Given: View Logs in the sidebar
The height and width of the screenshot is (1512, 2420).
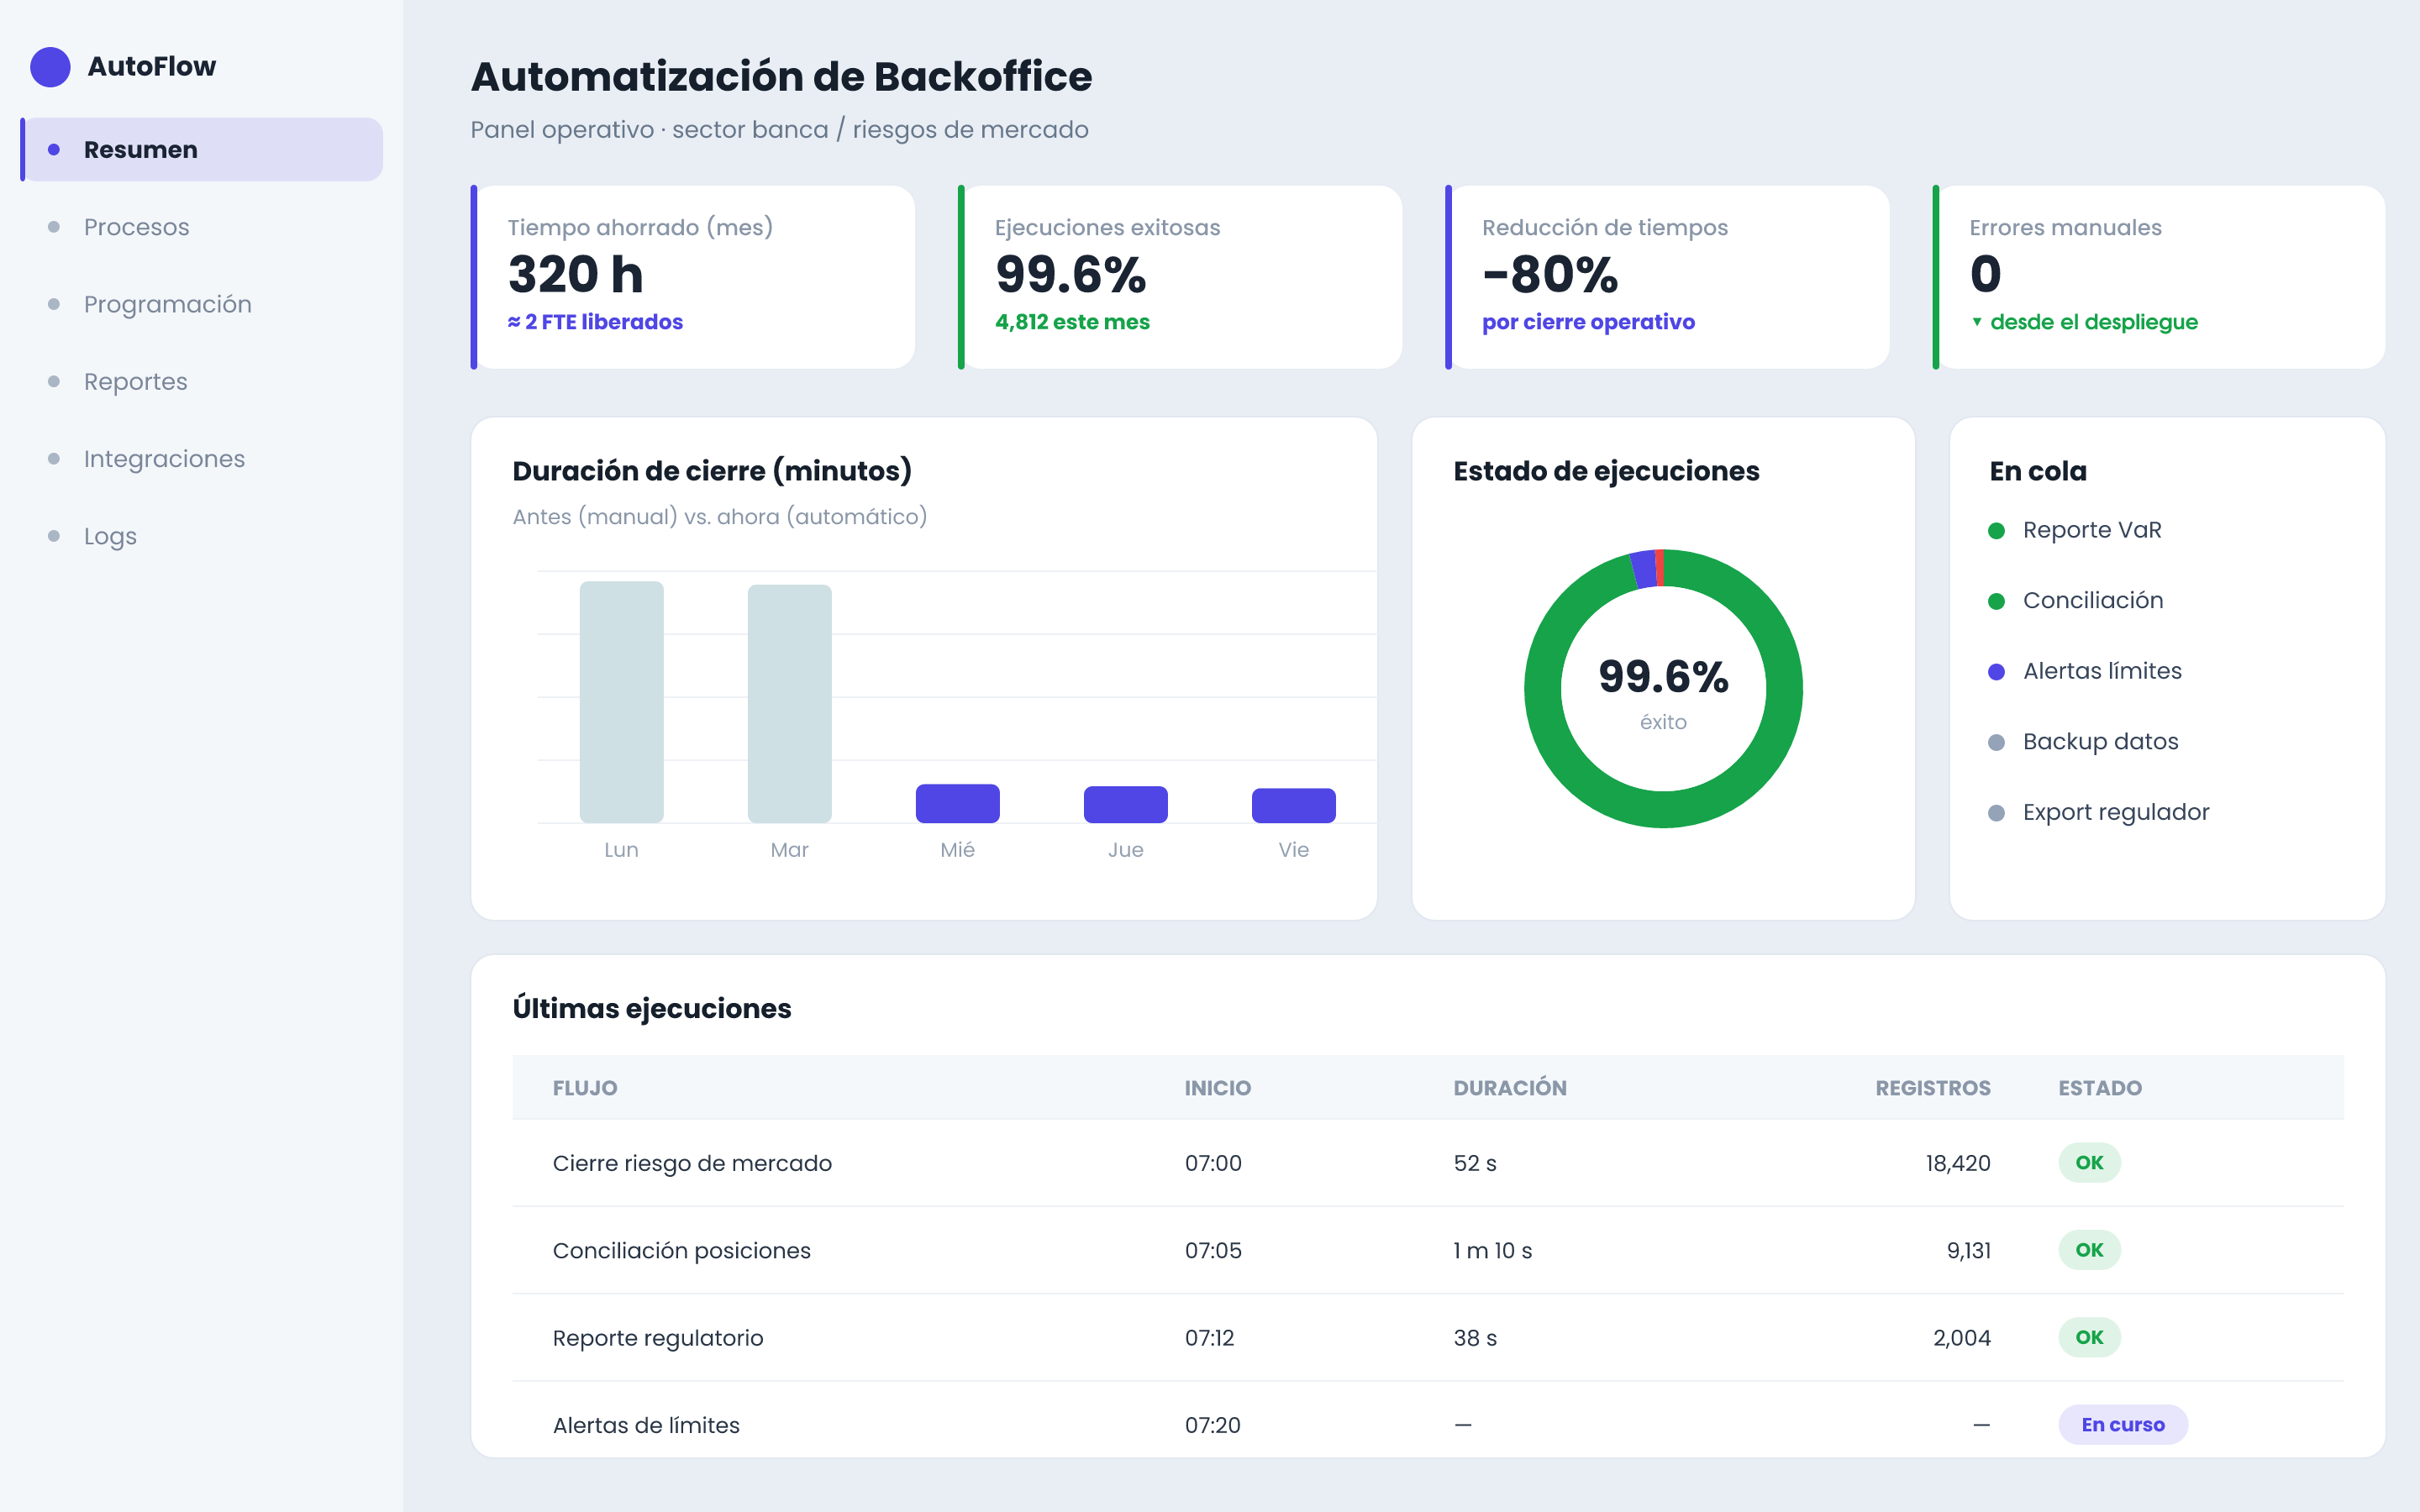Looking at the screenshot, I should coord(202,536).
